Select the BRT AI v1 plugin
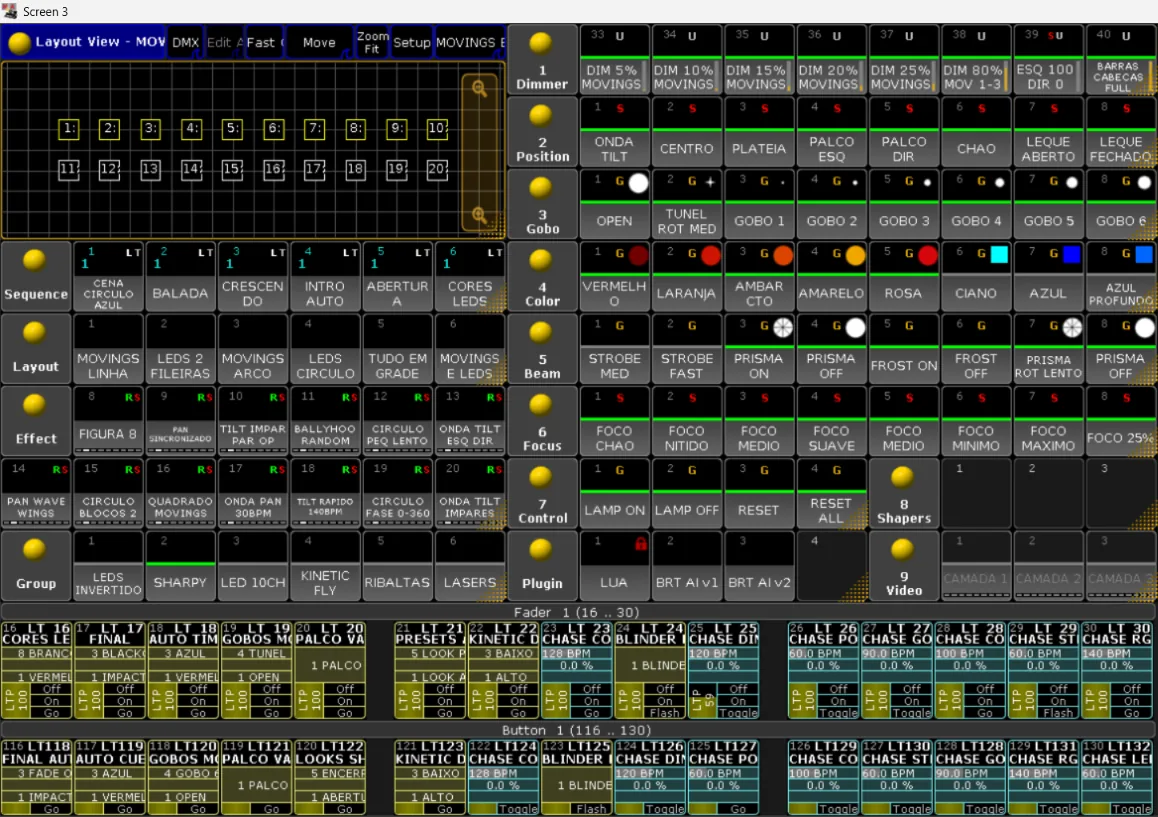 point(686,566)
